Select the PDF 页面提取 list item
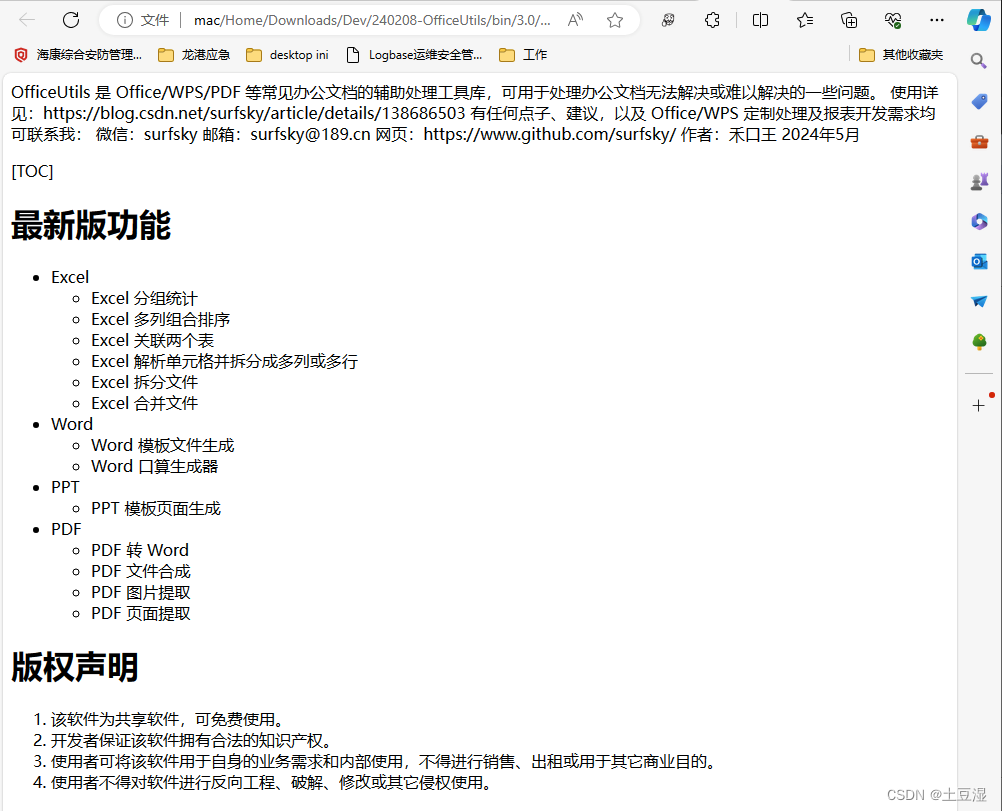Image resolution: width=1002 pixels, height=811 pixels. tap(141, 614)
